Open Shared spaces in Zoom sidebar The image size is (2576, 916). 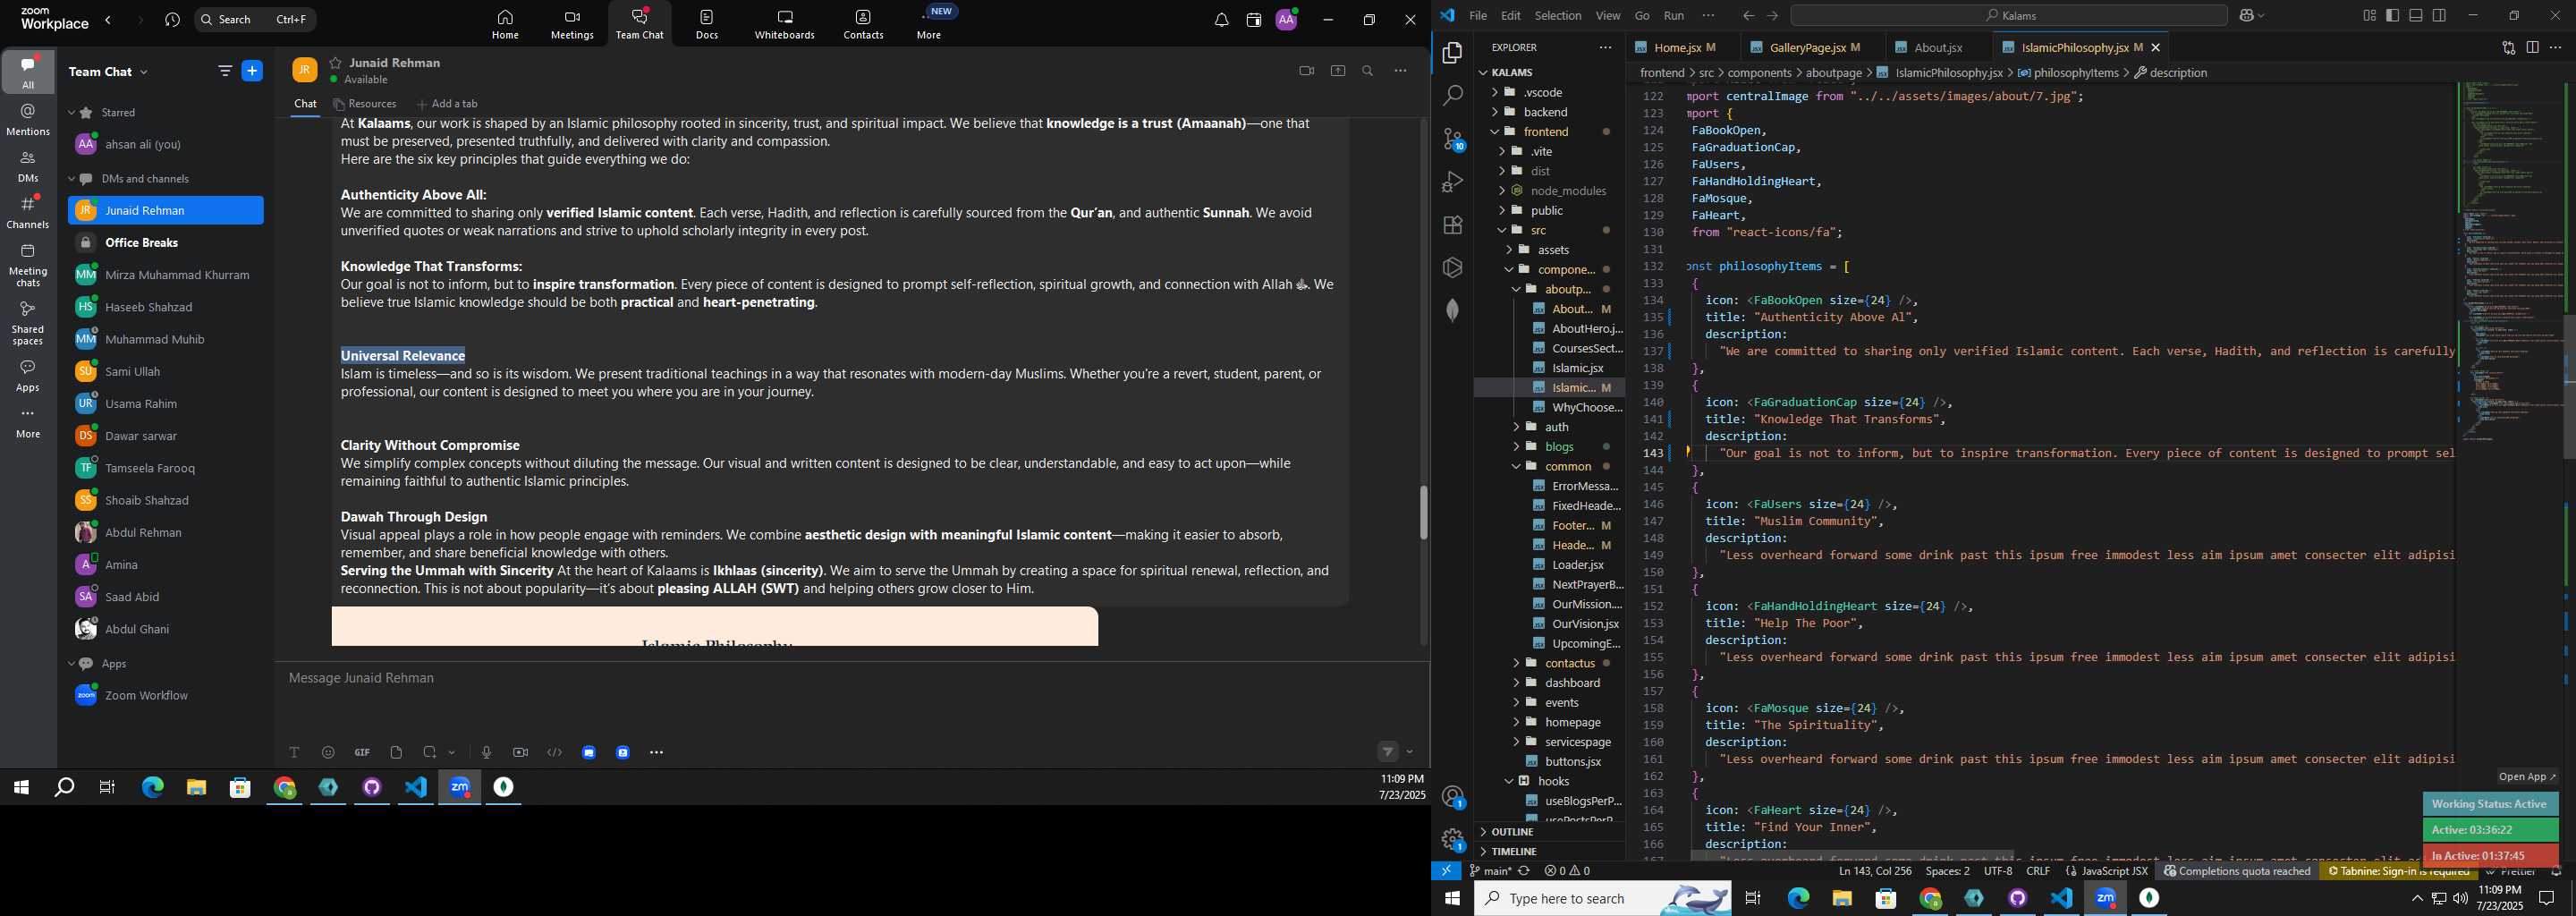28,322
